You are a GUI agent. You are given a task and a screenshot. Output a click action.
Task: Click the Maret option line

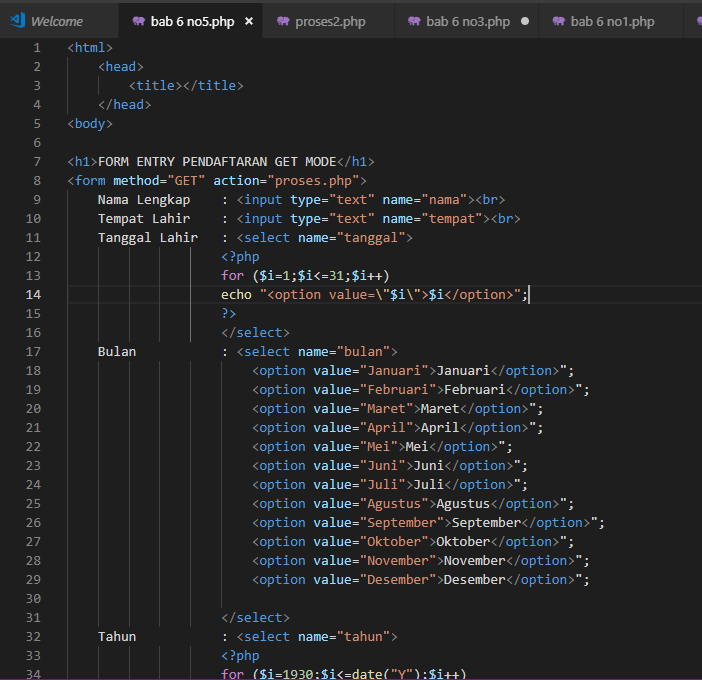click(x=398, y=409)
